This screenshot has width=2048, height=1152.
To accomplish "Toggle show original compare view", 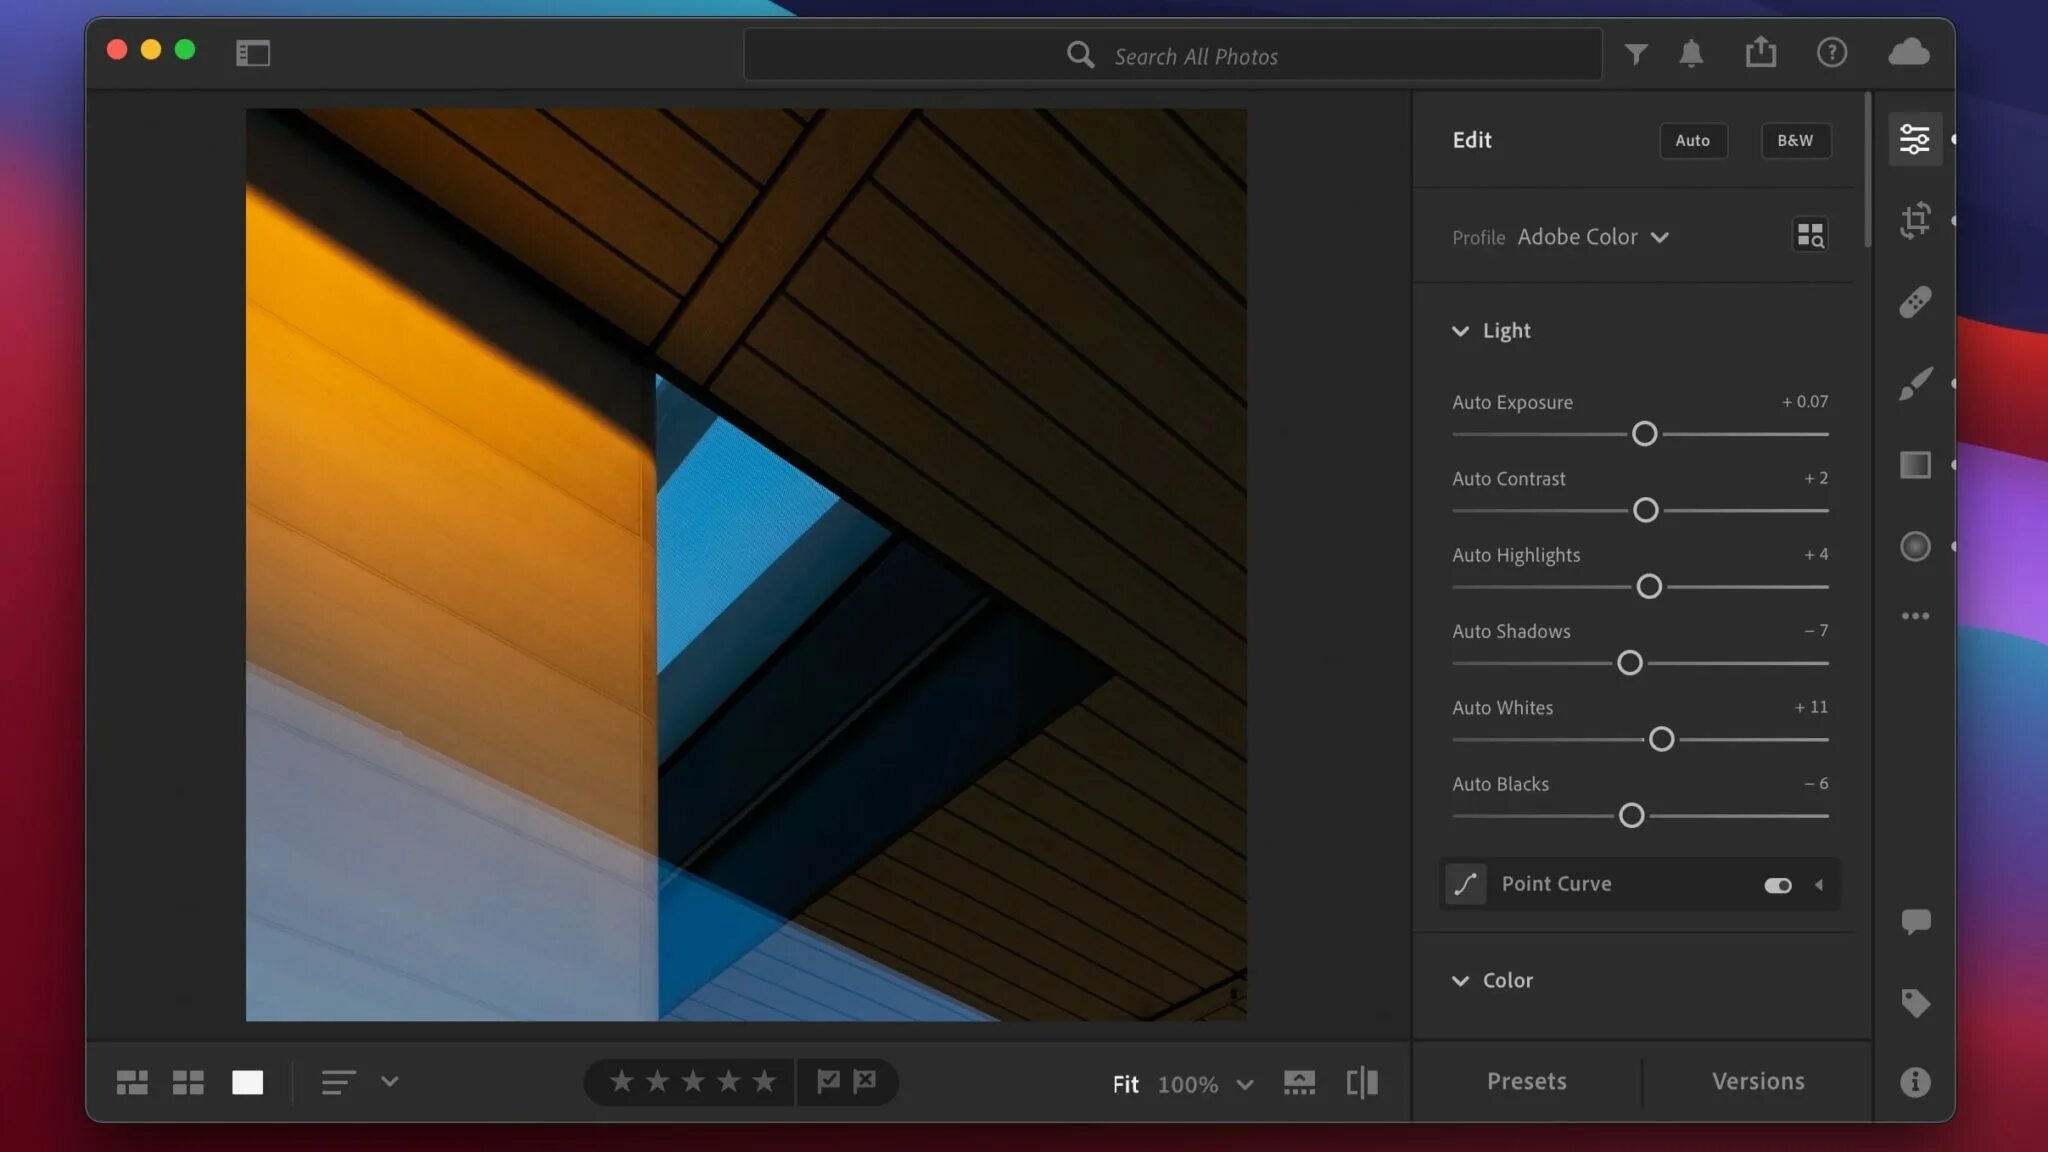I will click(1361, 1082).
